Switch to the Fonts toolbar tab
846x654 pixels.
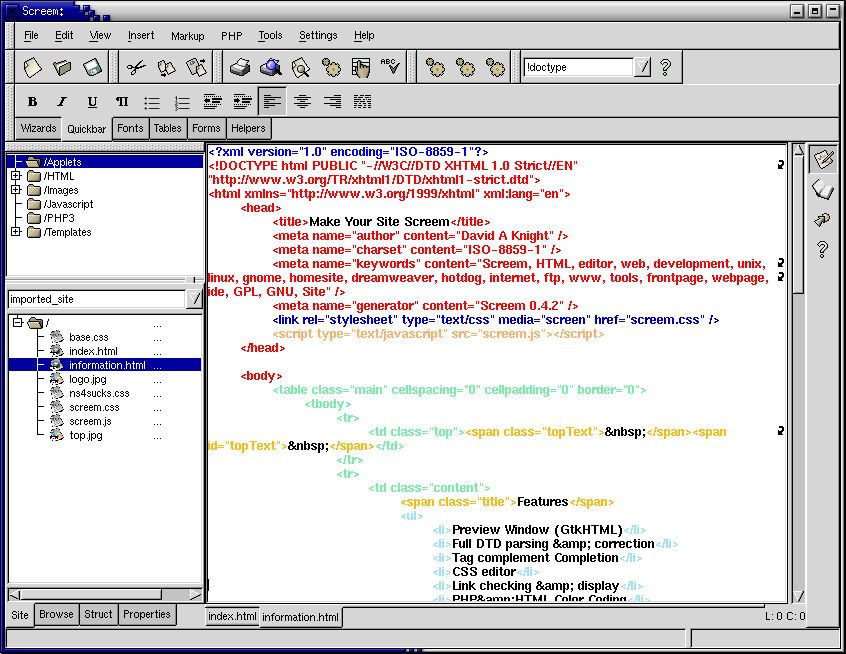pos(130,128)
